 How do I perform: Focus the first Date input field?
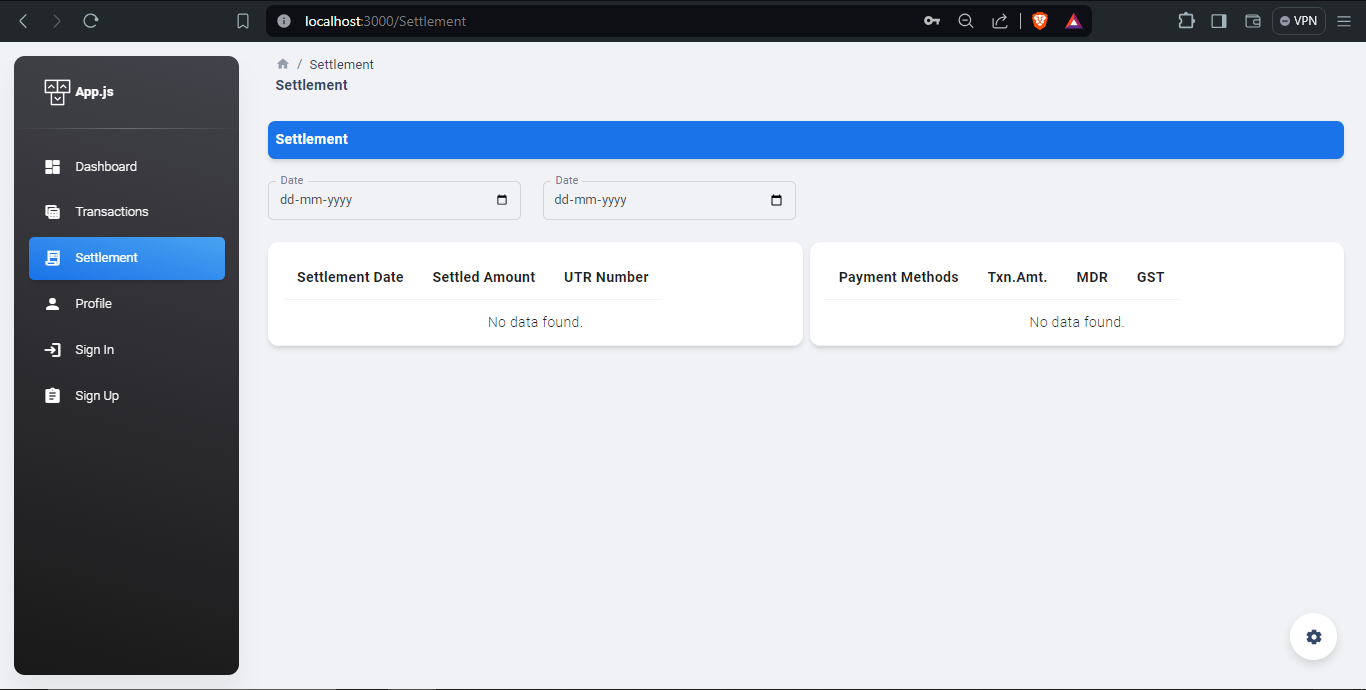[394, 200]
